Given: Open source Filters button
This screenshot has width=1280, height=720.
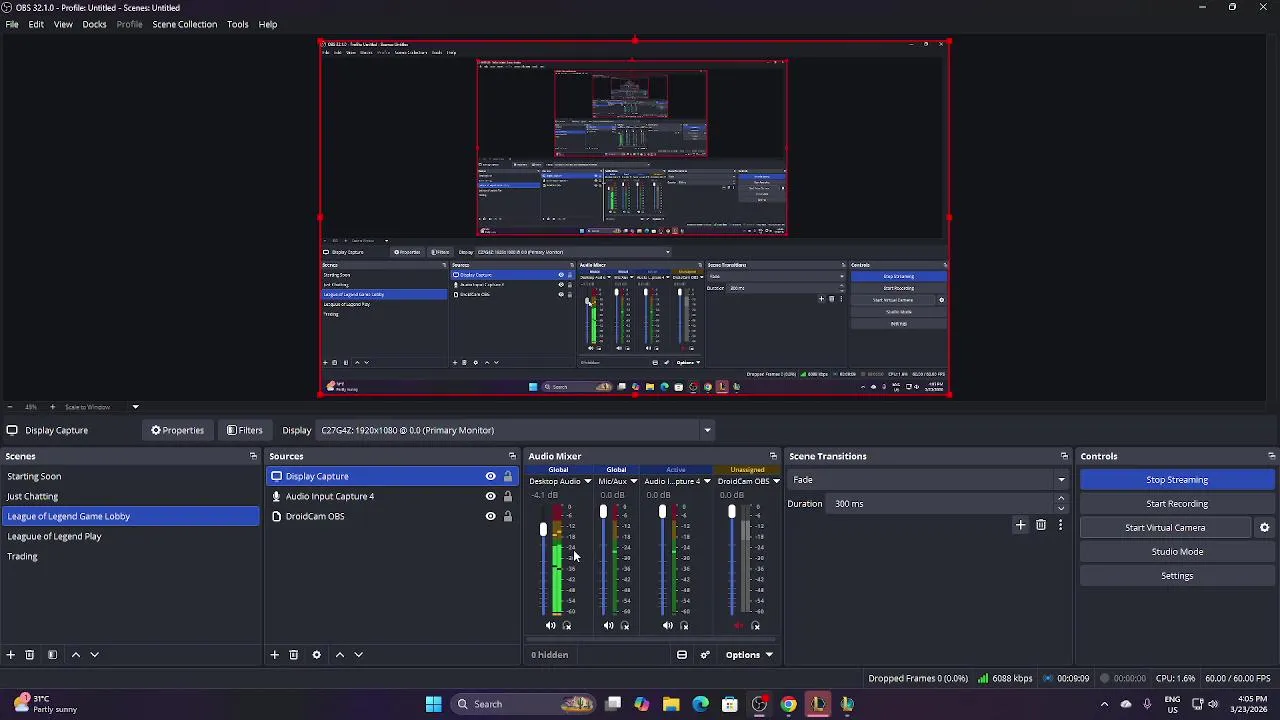Looking at the screenshot, I should point(245,430).
